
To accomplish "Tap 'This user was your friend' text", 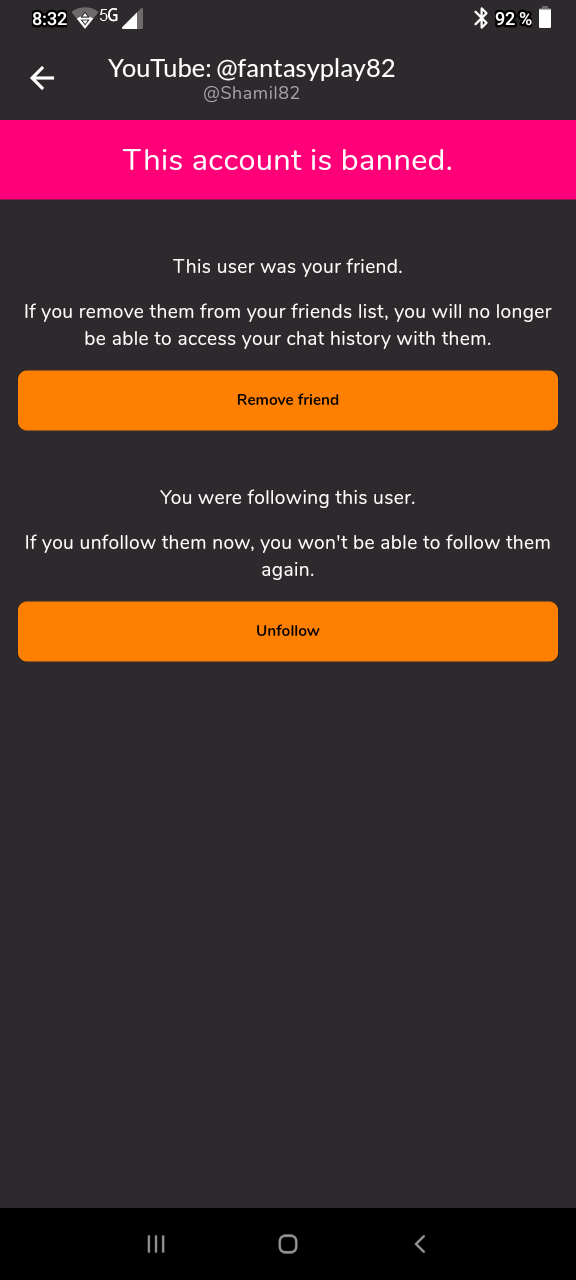I will point(288,266).
